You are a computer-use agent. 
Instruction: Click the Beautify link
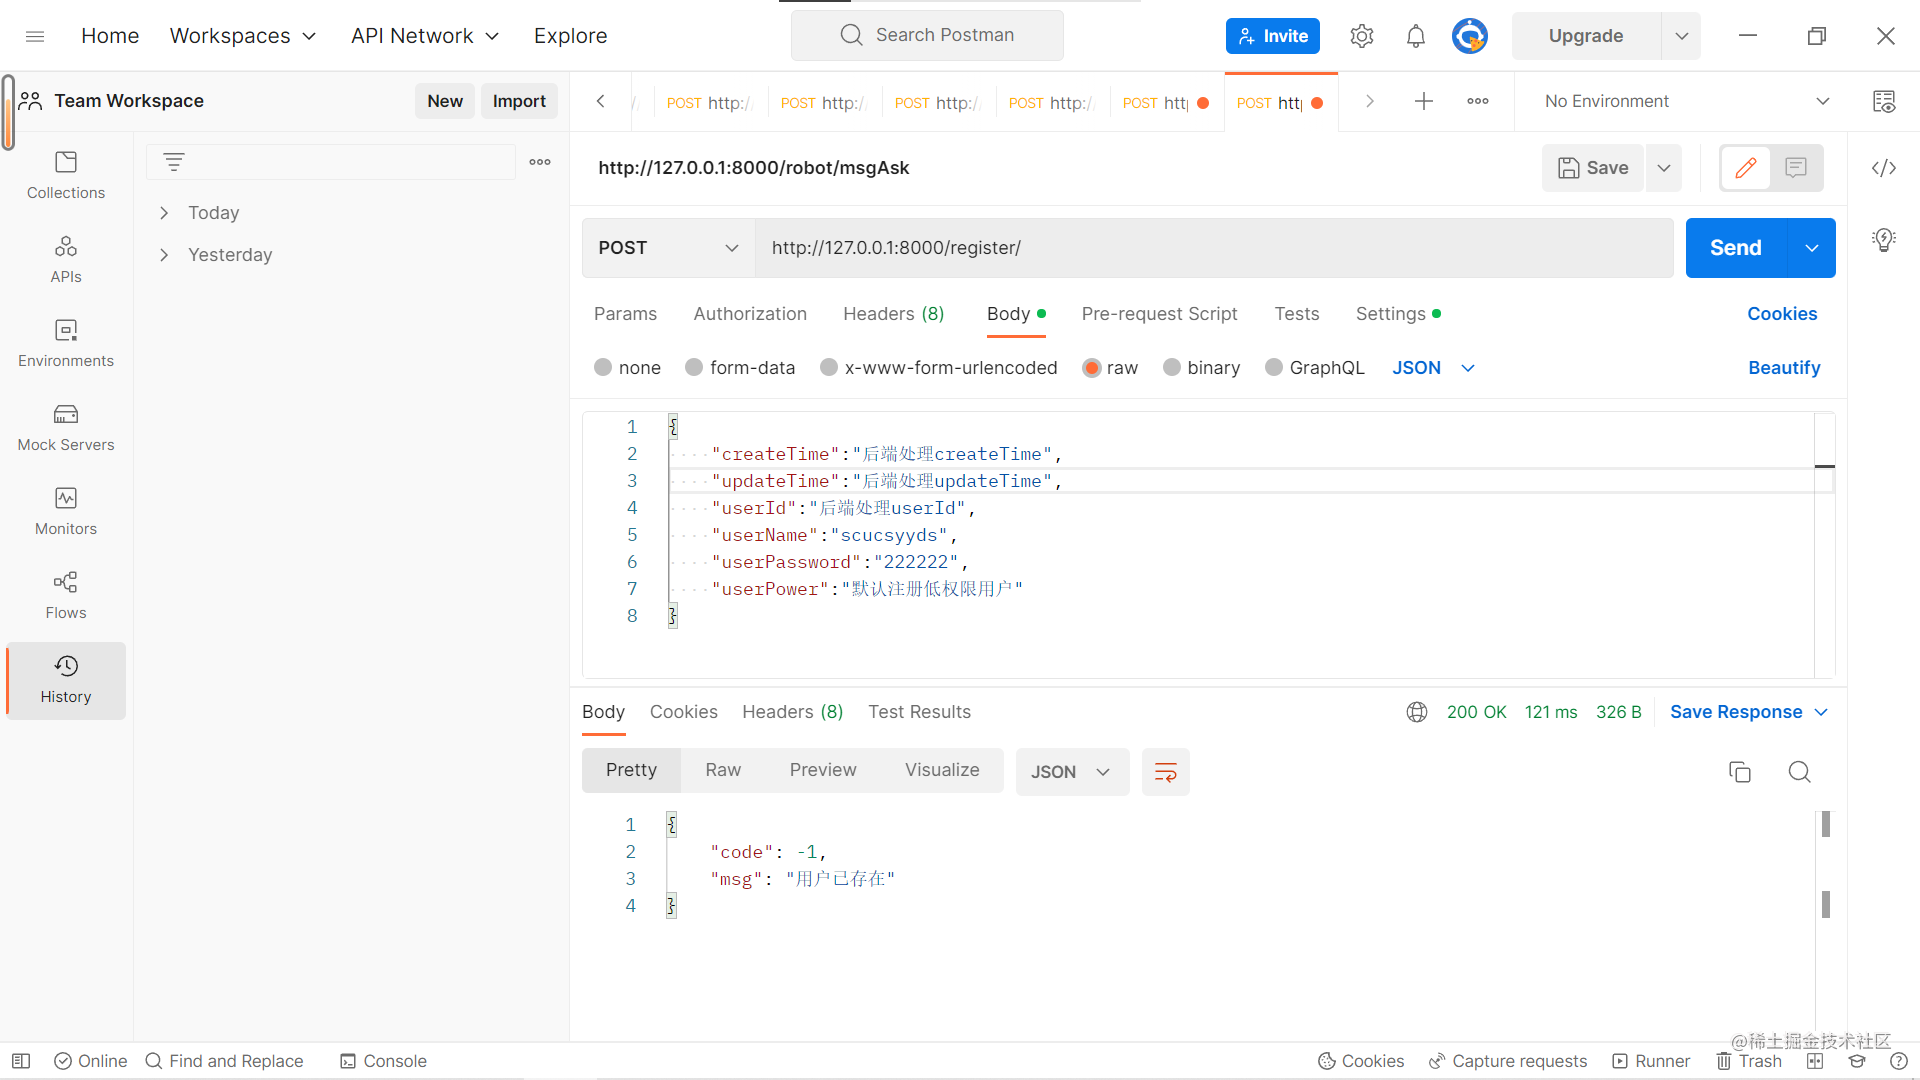coord(1783,368)
